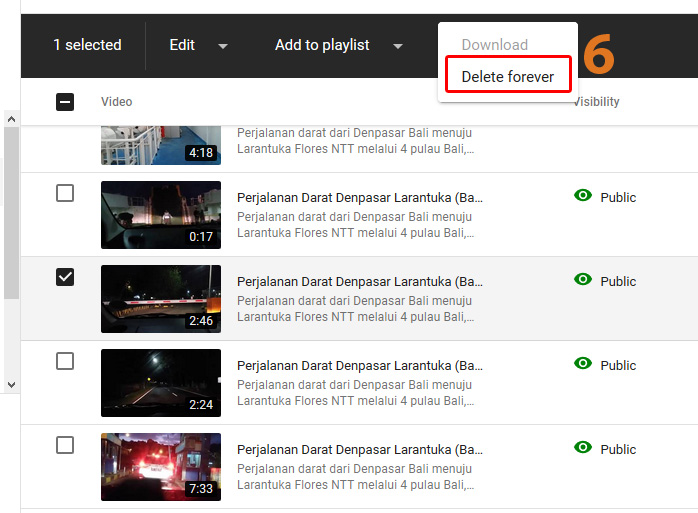
Task: Click the Add to playlist arrow
Action: pos(398,46)
